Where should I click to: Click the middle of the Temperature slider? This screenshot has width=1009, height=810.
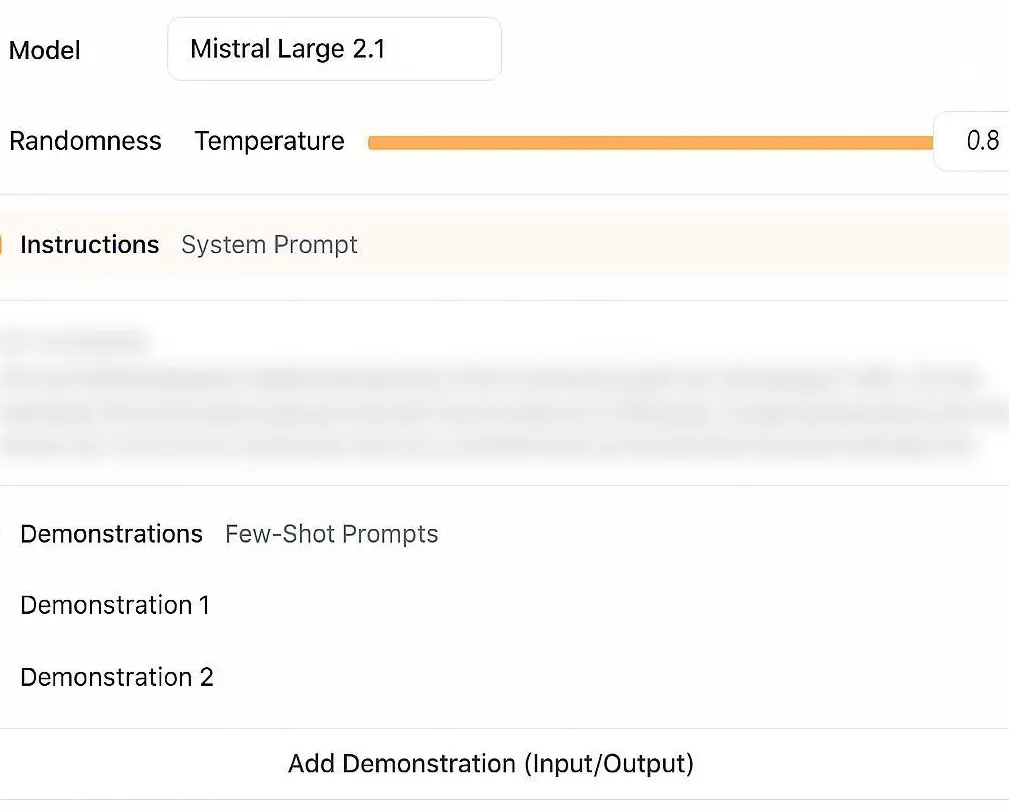point(650,143)
